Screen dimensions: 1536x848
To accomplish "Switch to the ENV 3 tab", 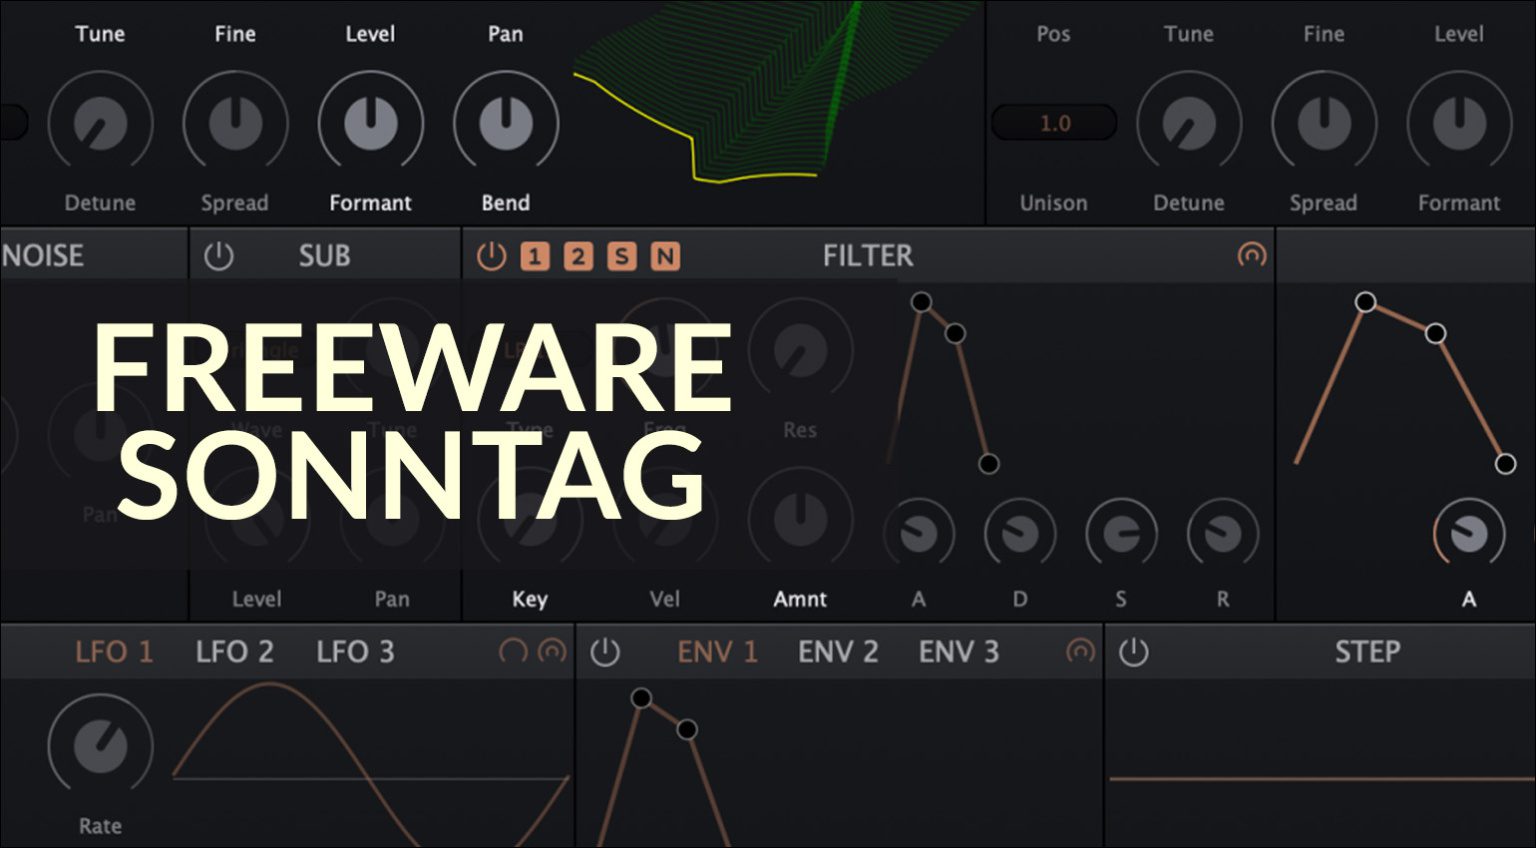I will pyautogui.click(x=958, y=651).
